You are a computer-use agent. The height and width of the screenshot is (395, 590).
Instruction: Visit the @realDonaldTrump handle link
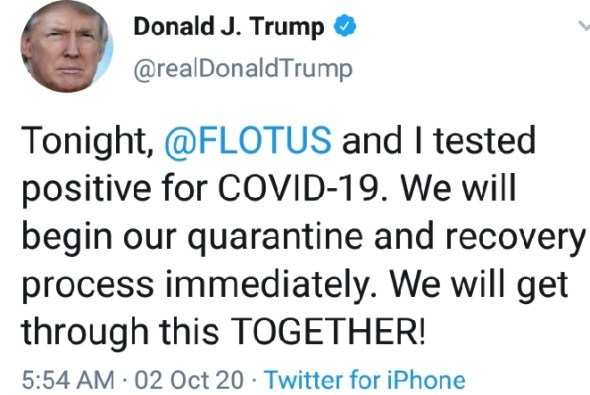[x=243, y=68]
